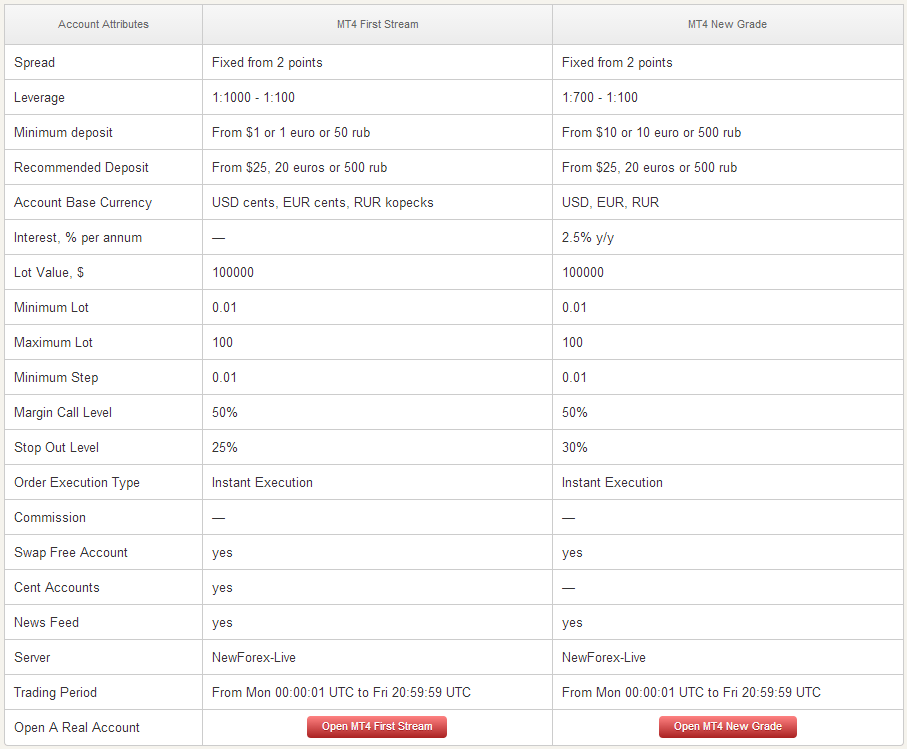Select the Trading Period row label
The height and width of the screenshot is (749, 907).
[54, 692]
